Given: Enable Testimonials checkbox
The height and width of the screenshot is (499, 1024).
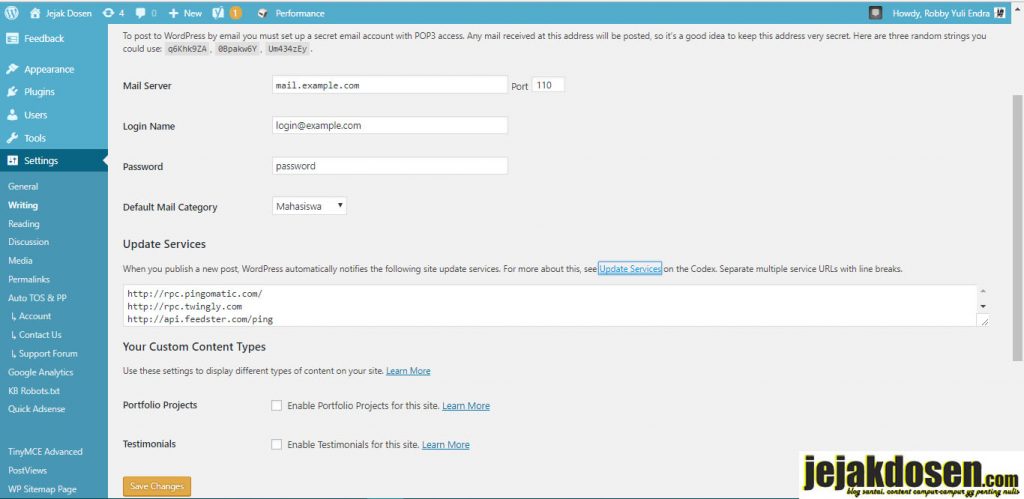Looking at the screenshot, I should click(276, 445).
